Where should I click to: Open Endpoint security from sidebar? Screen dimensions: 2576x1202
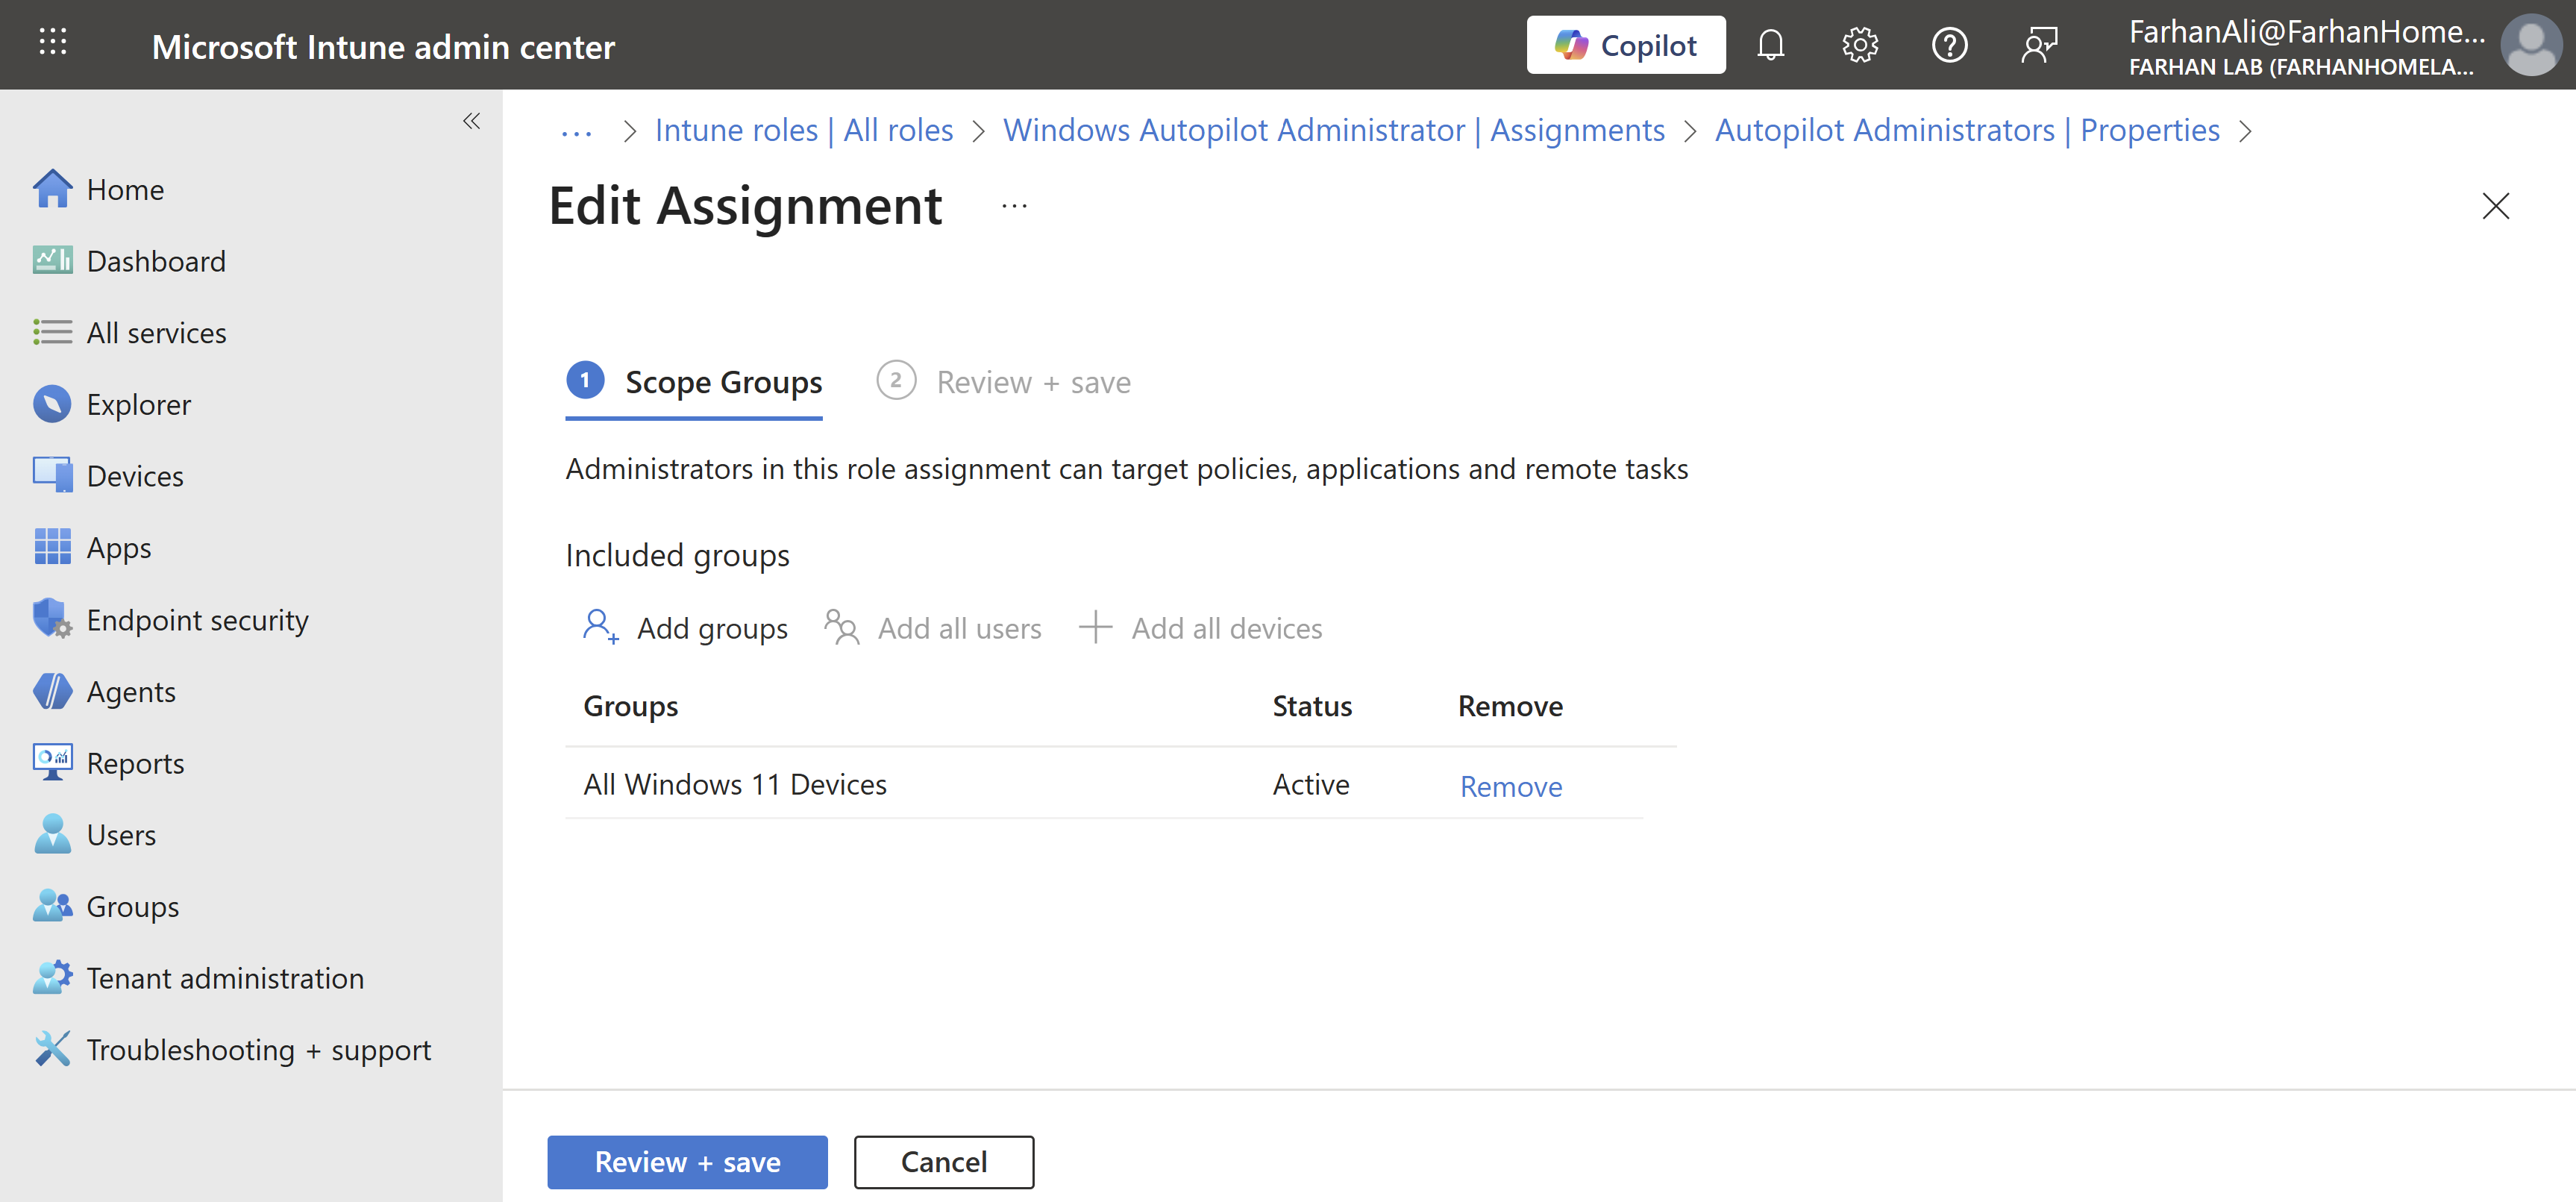(x=197, y=620)
